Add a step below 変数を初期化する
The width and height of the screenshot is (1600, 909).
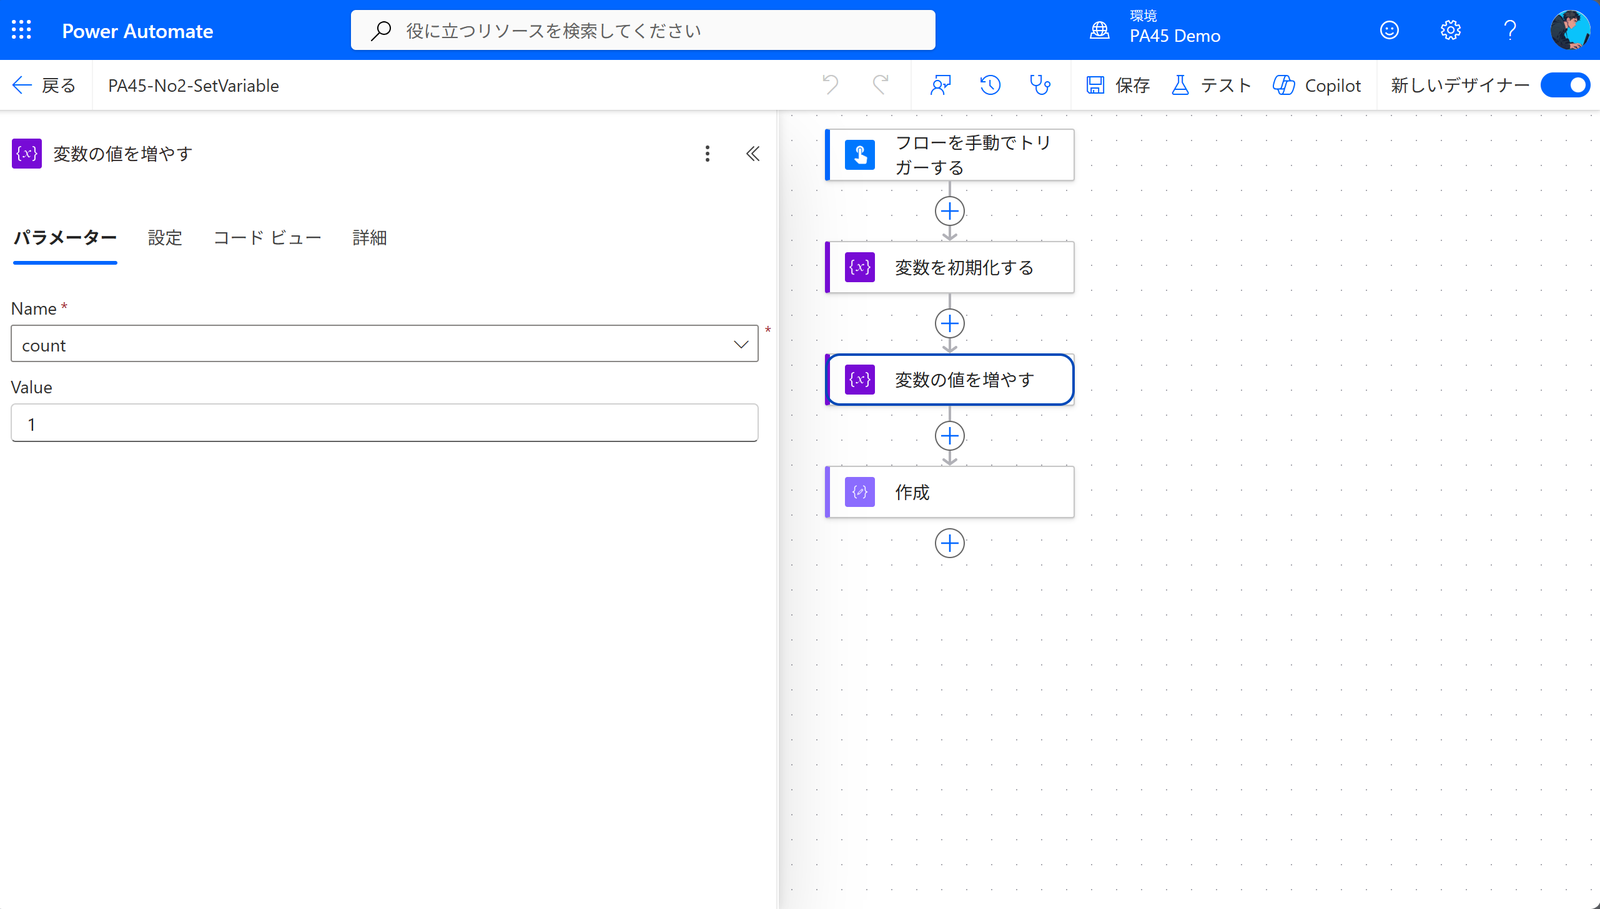click(x=950, y=323)
